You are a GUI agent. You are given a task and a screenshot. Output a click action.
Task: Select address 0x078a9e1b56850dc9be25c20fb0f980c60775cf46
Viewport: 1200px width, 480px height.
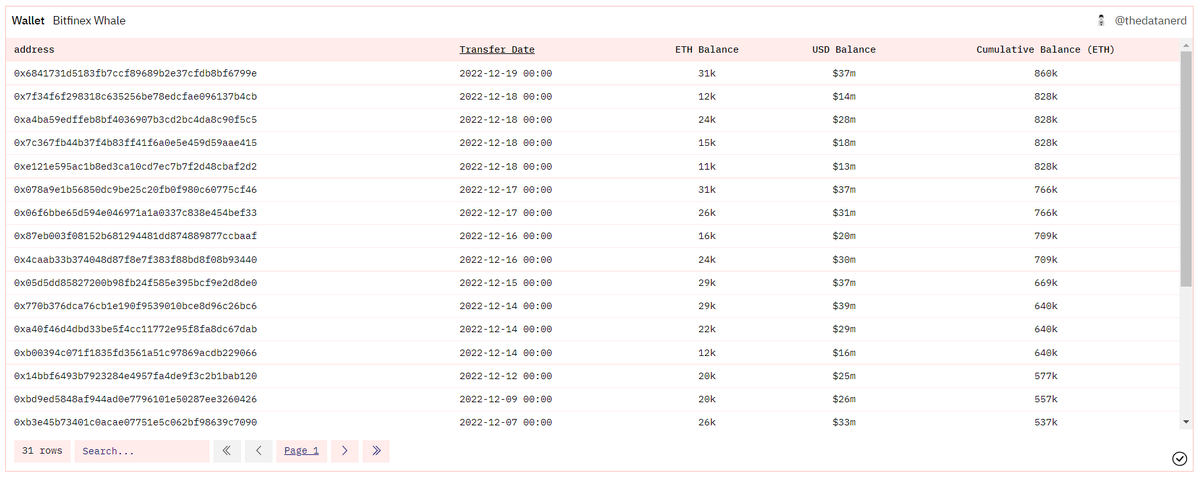[x=135, y=189]
